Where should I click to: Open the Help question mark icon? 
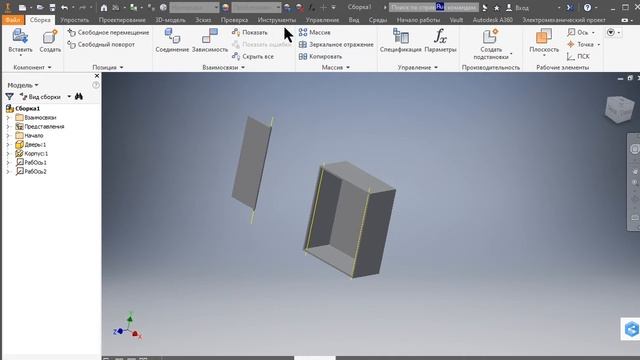click(587, 7)
